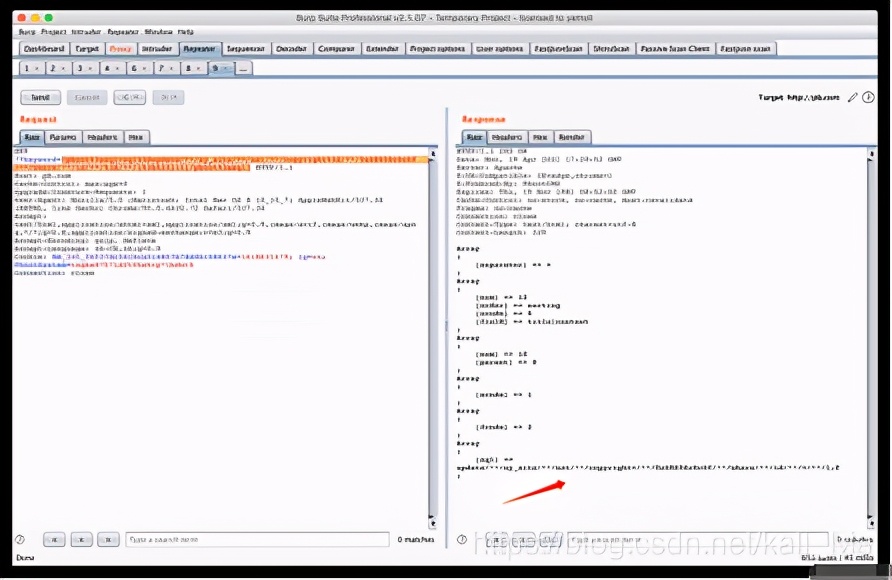Screen dimensions: 892x580
Task: Open the Passive Scan Client tab
Action: tap(675, 49)
